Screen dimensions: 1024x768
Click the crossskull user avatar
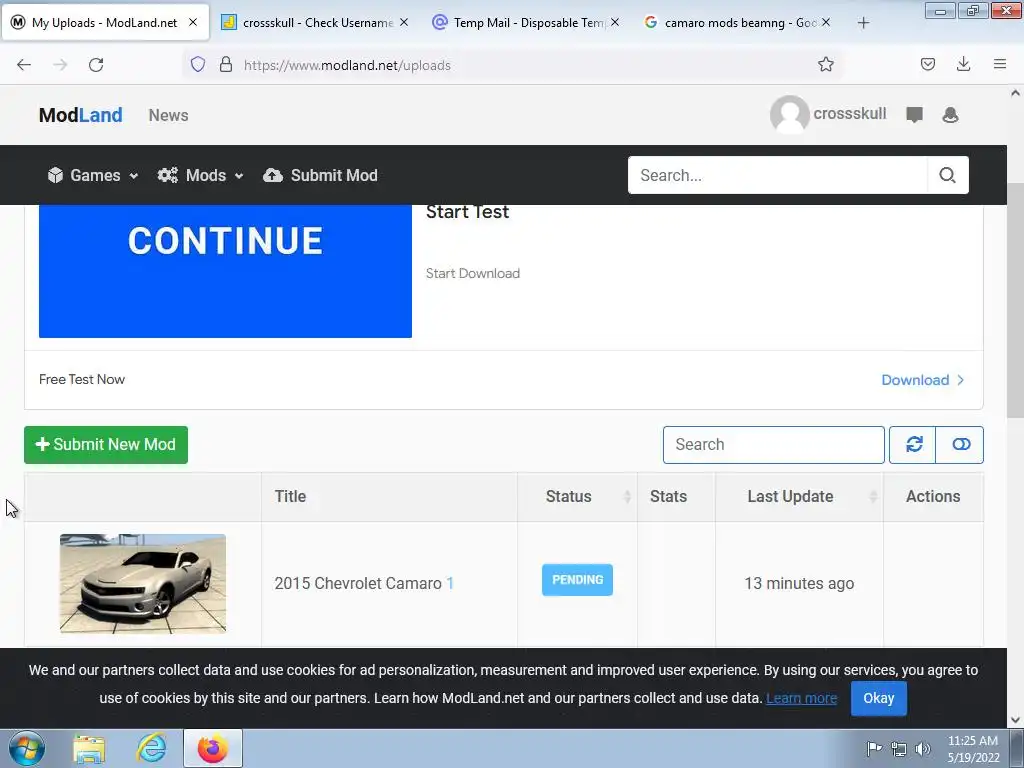tap(790, 114)
